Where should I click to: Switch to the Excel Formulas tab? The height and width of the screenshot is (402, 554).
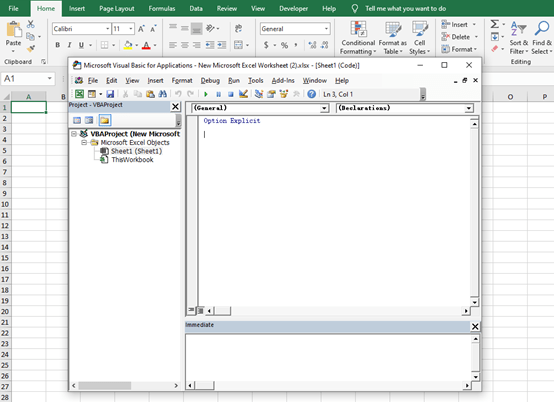click(x=162, y=8)
